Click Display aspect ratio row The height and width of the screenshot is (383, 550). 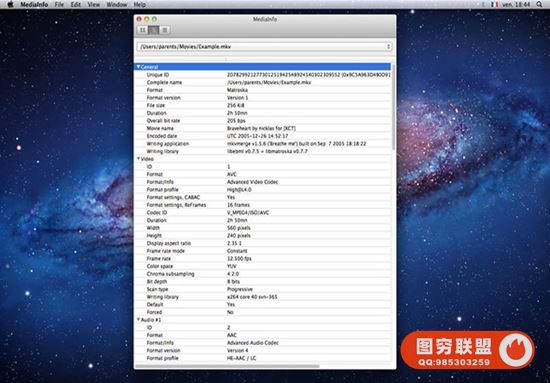click(x=262, y=243)
